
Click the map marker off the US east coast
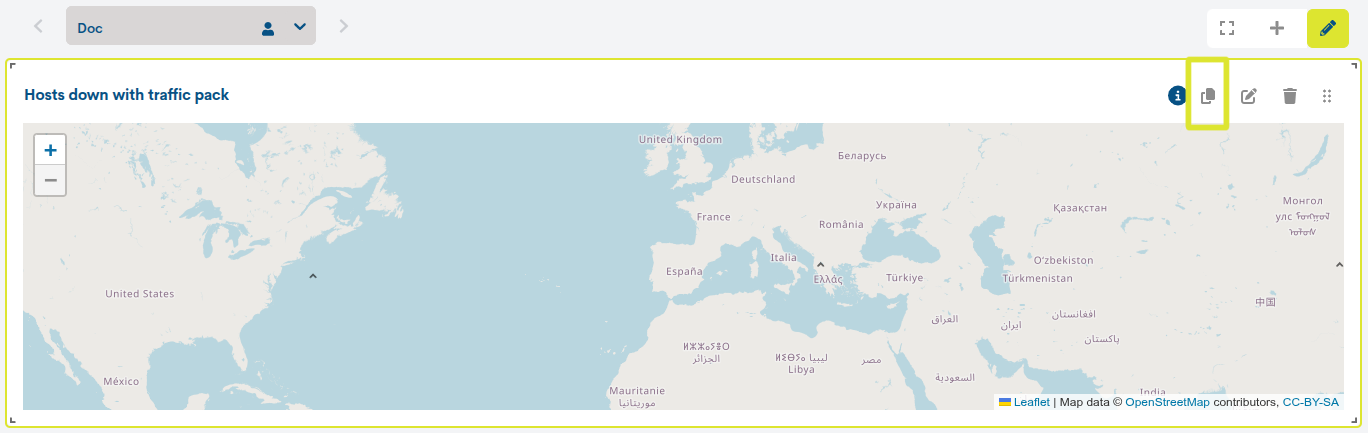[313, 276]
